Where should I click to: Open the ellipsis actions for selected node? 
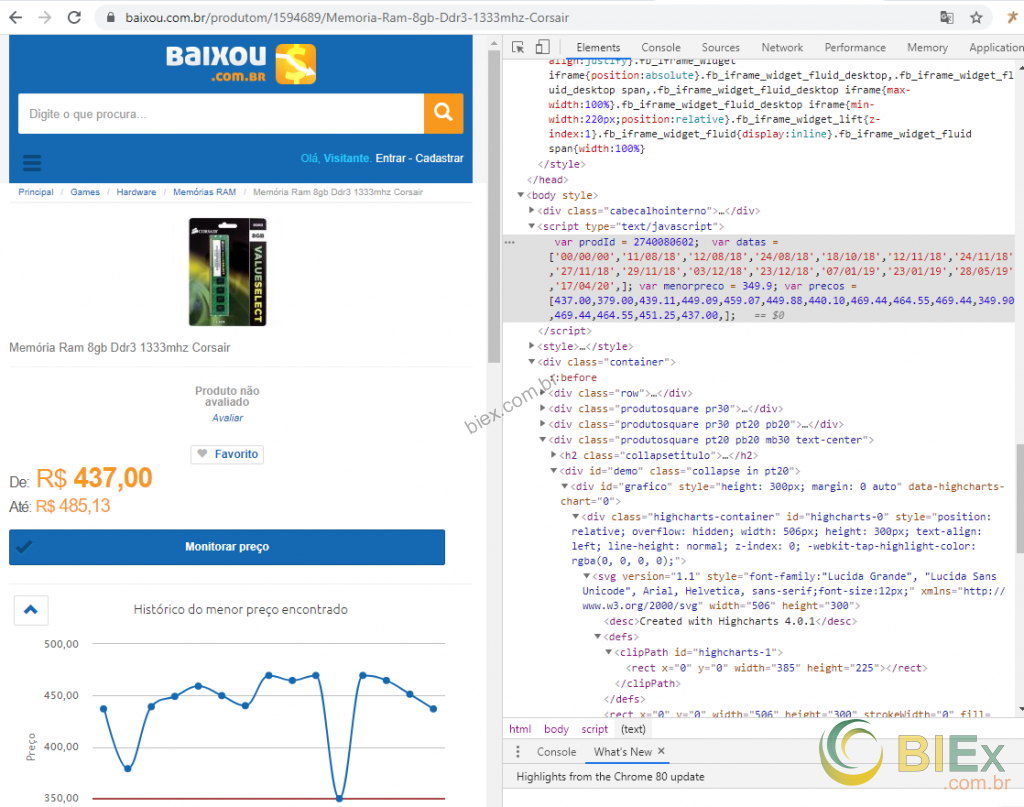509,242
